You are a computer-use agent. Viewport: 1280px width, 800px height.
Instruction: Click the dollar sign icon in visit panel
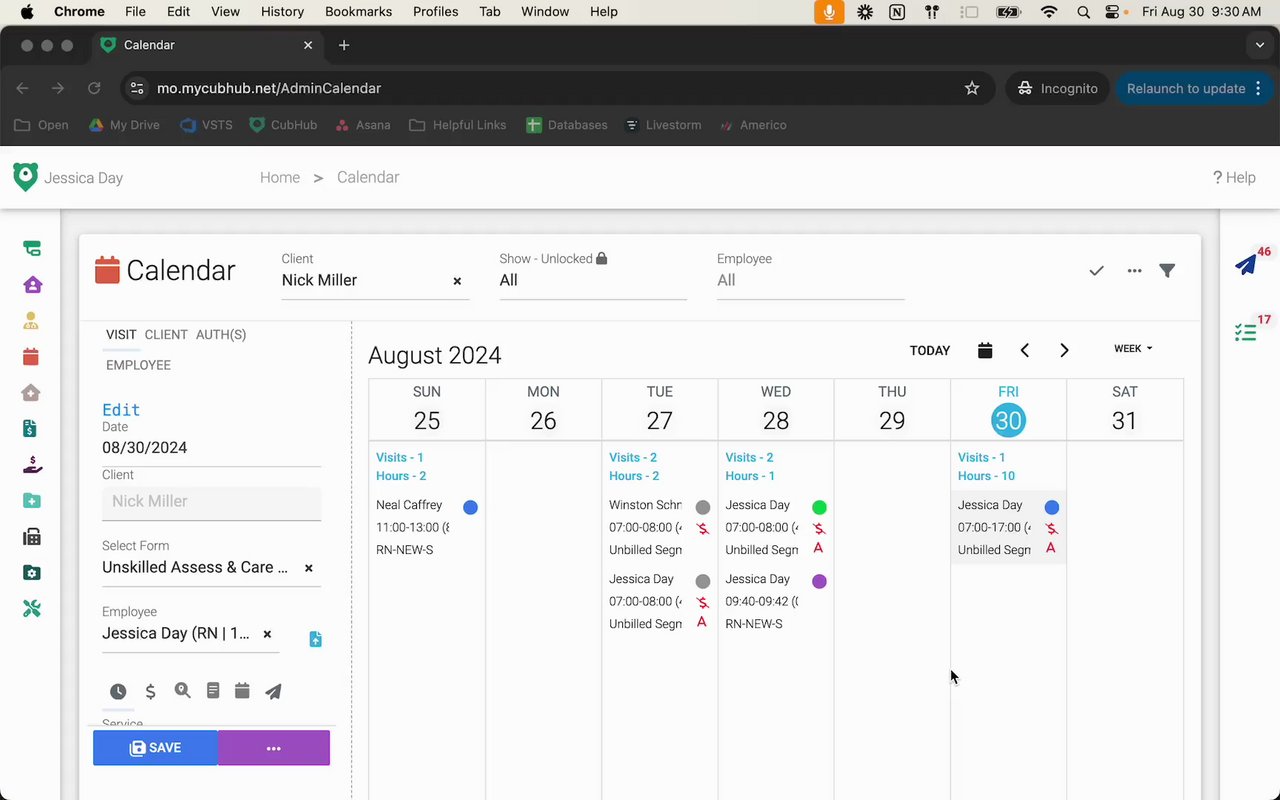[x=151, y=691]
